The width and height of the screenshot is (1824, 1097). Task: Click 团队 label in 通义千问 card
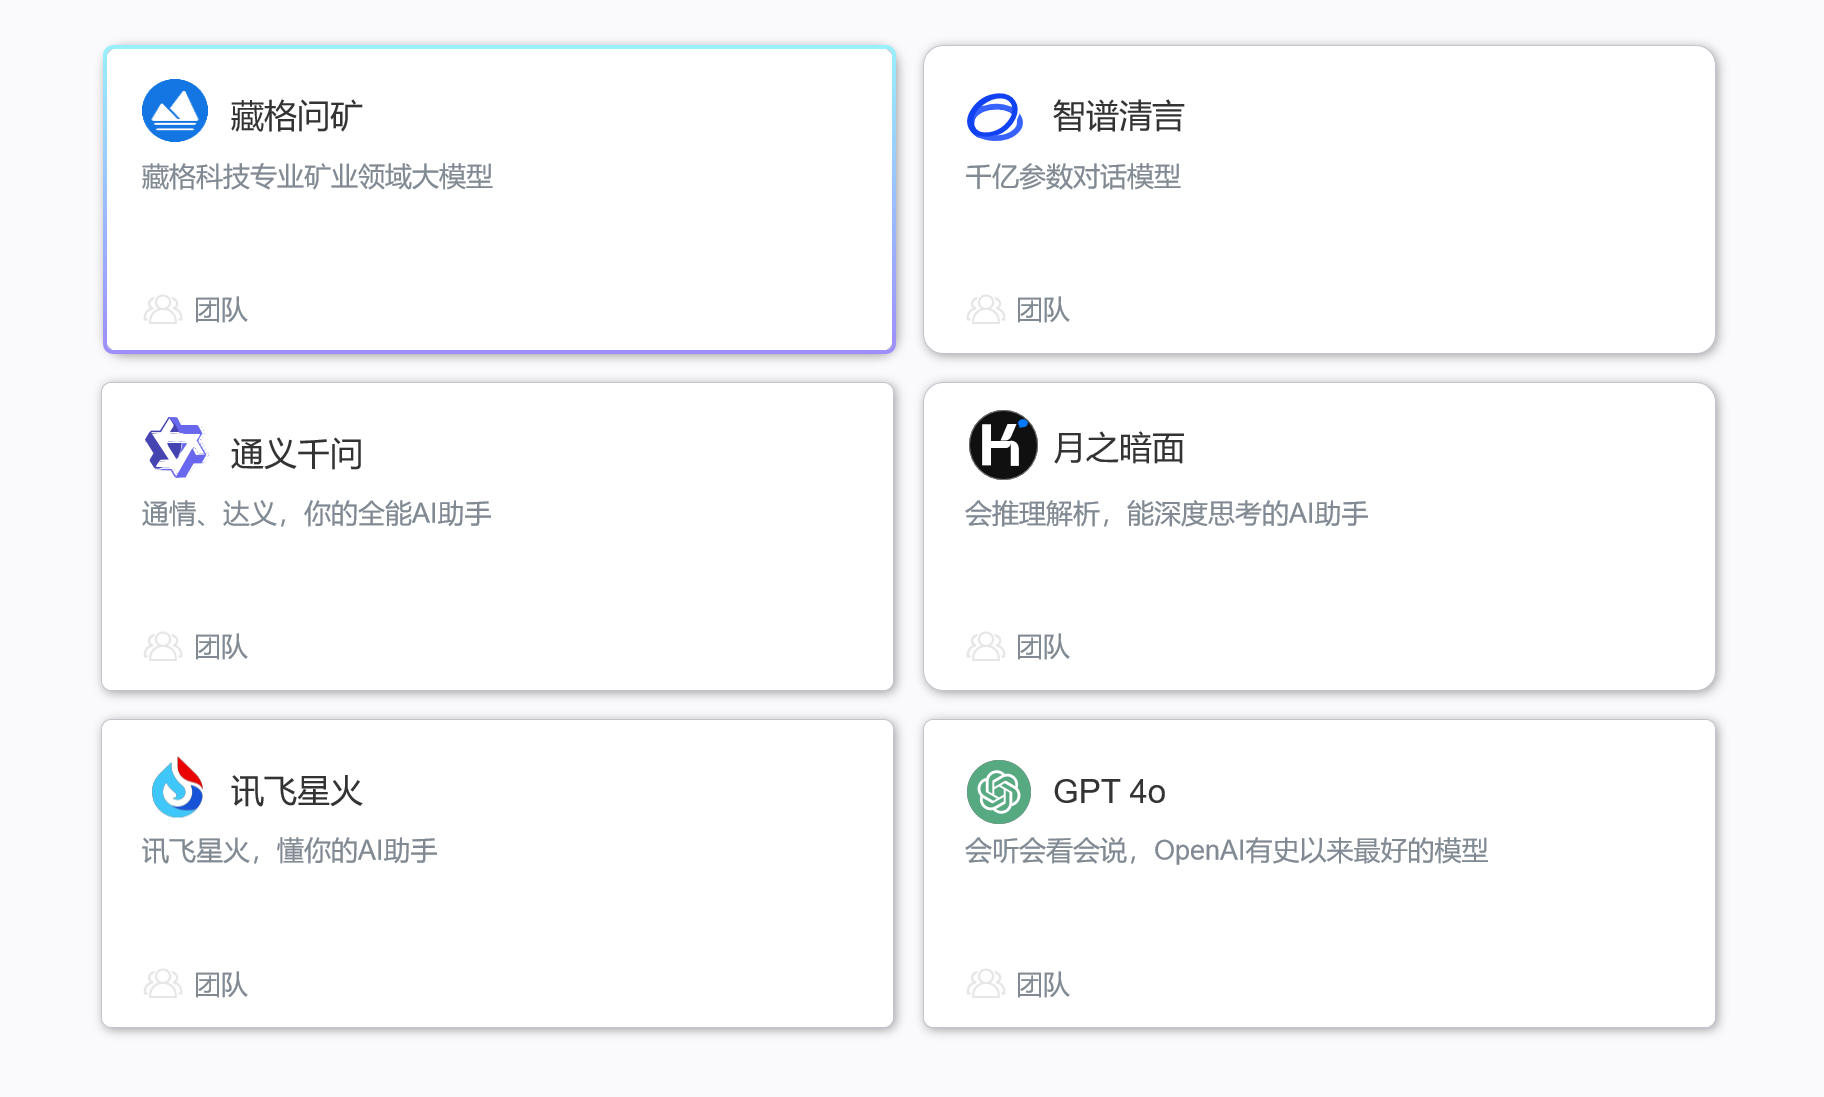tap(221, 647)
